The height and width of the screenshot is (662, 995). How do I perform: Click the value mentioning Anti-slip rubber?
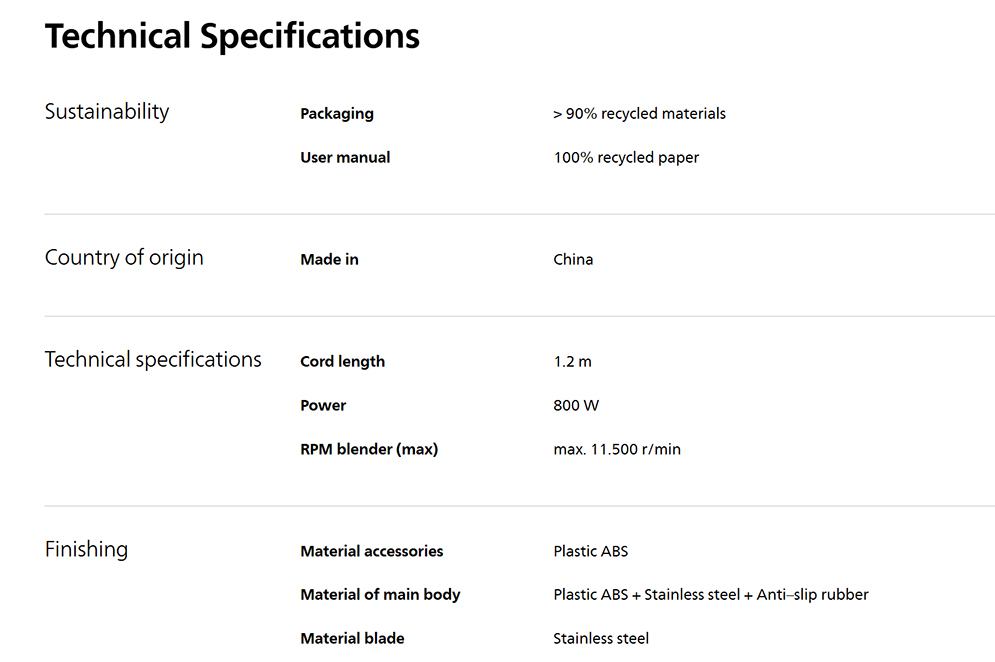pos(710,595)
